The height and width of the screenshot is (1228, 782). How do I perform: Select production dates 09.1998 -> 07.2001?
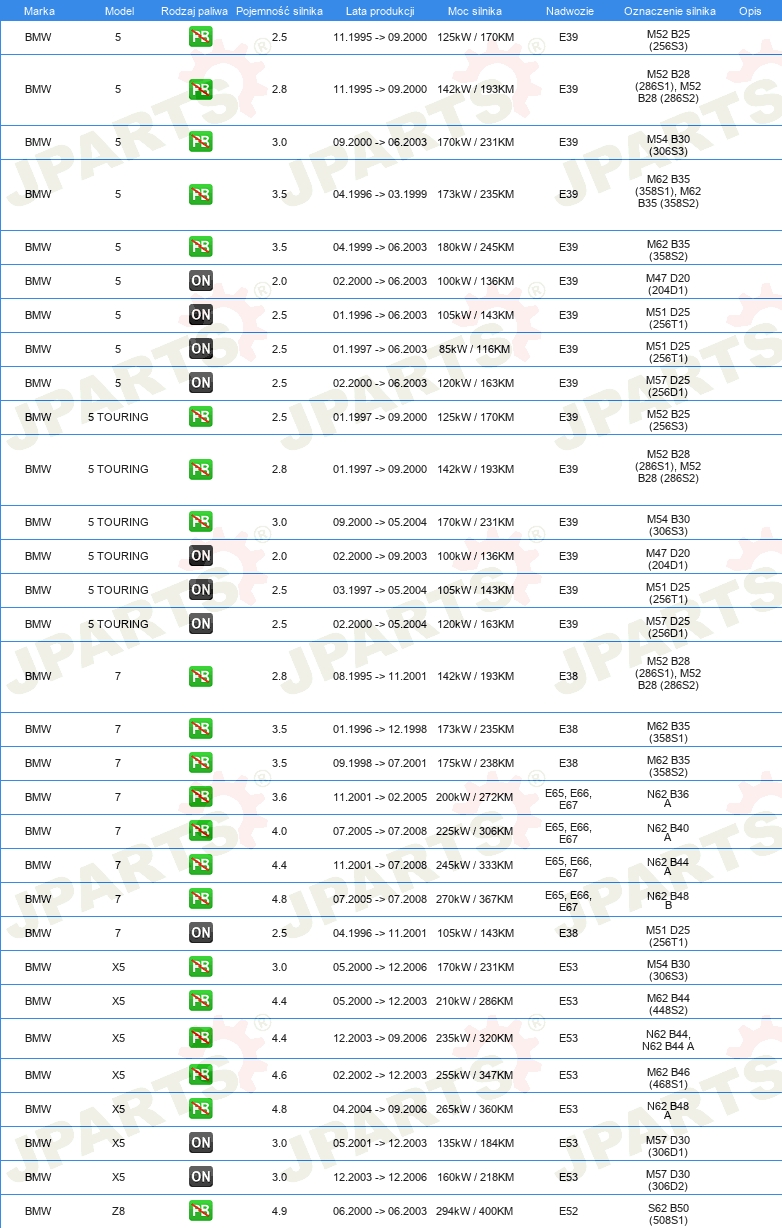(380, 763)
